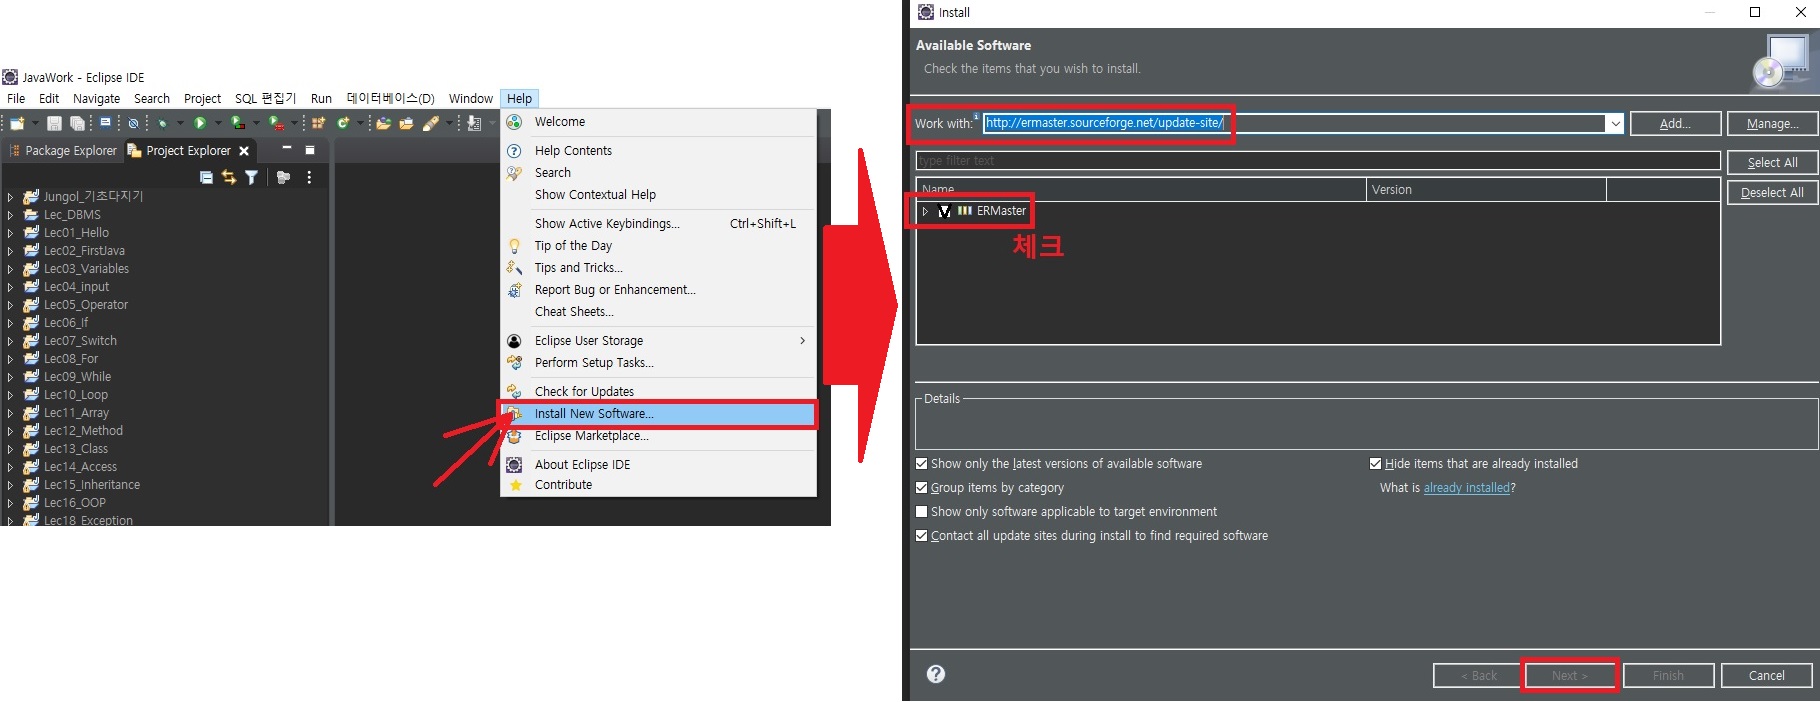Open the Run dropdown arrow

coord(218,123)
